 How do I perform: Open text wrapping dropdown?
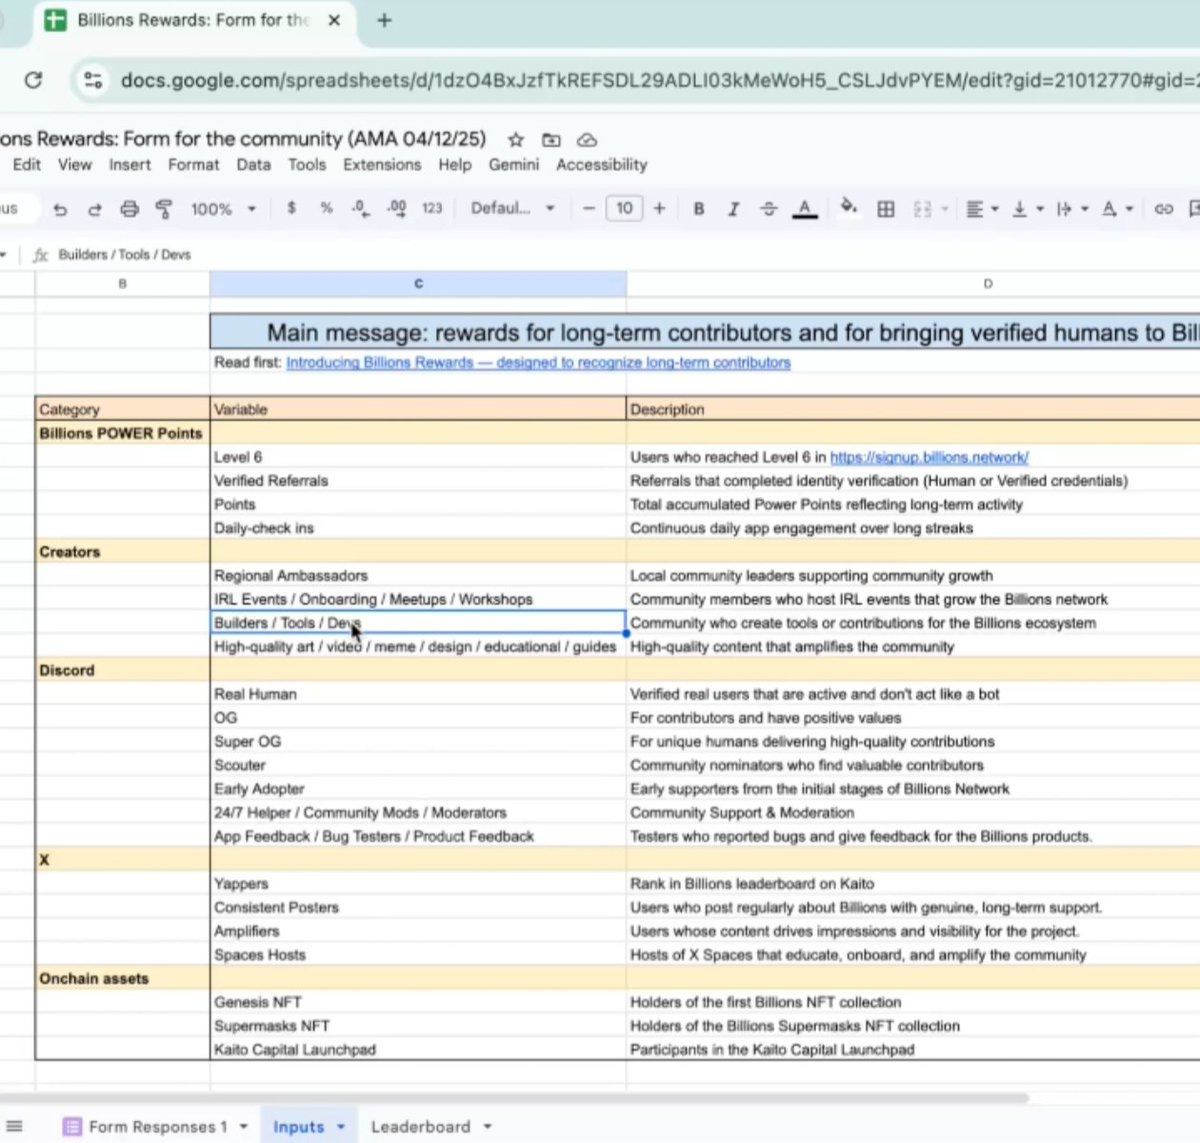pyautogui.click(x=1072, y=209)
